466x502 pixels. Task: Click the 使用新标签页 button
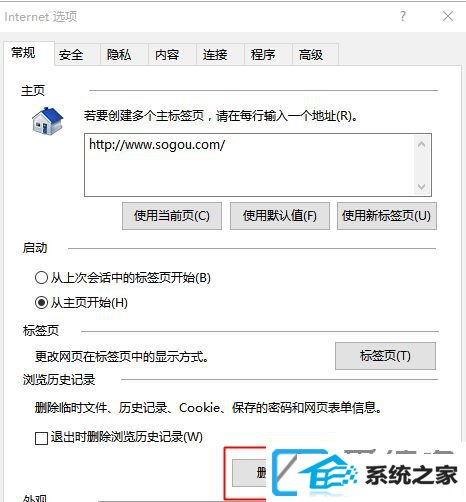coord(387,216)
